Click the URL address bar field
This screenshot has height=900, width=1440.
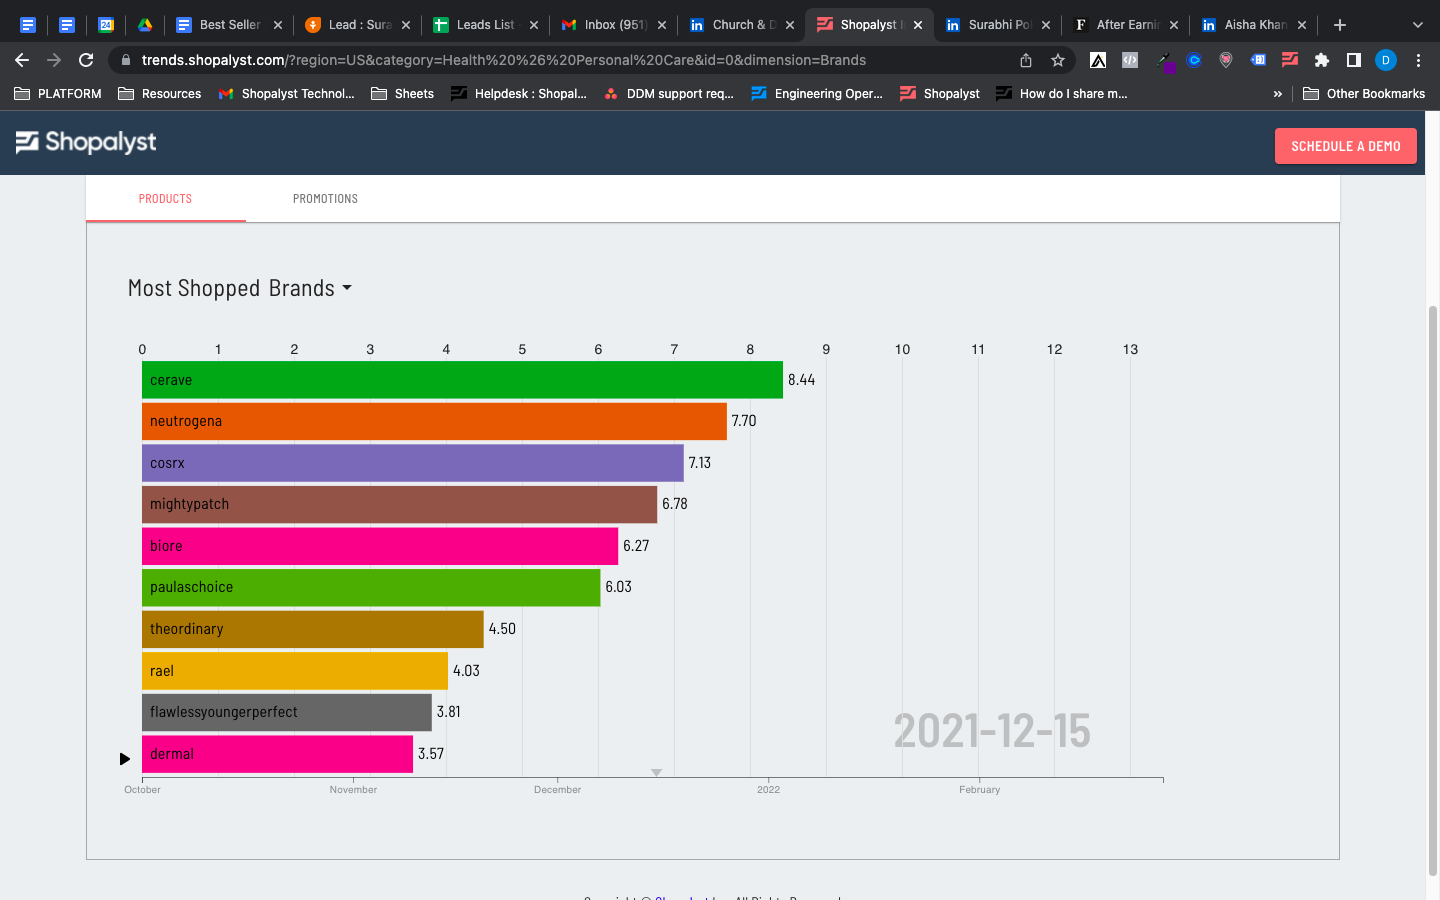pyautogui.click(x=560, y=60)
